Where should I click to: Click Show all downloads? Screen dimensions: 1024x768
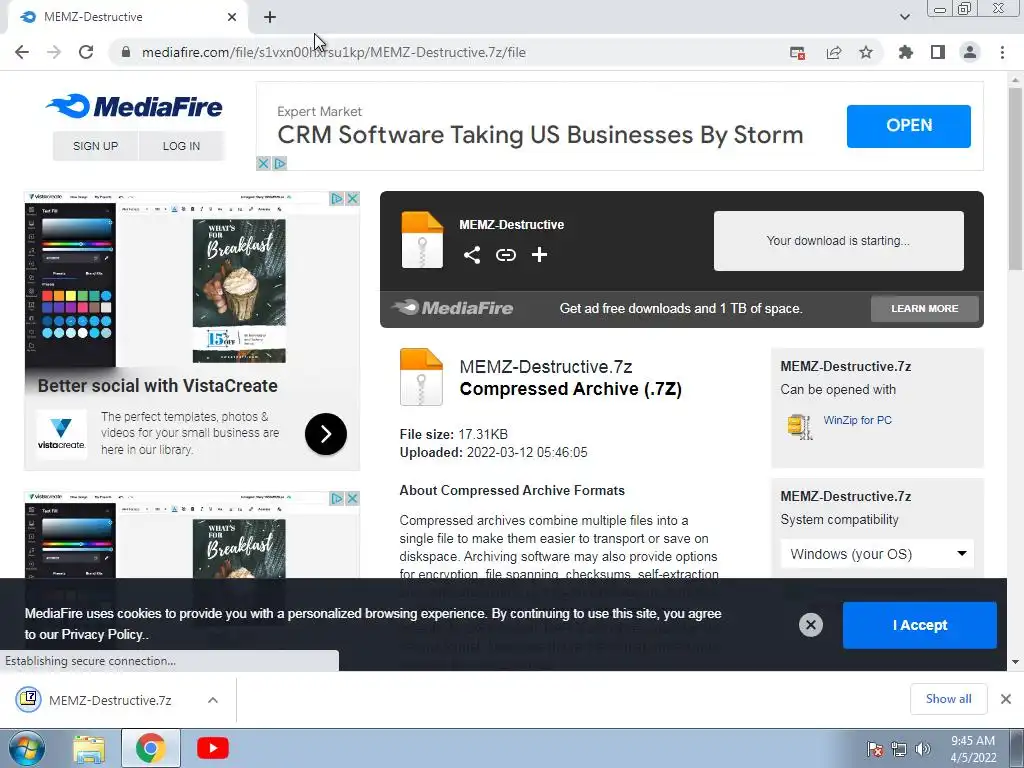[x=948, y=699]
